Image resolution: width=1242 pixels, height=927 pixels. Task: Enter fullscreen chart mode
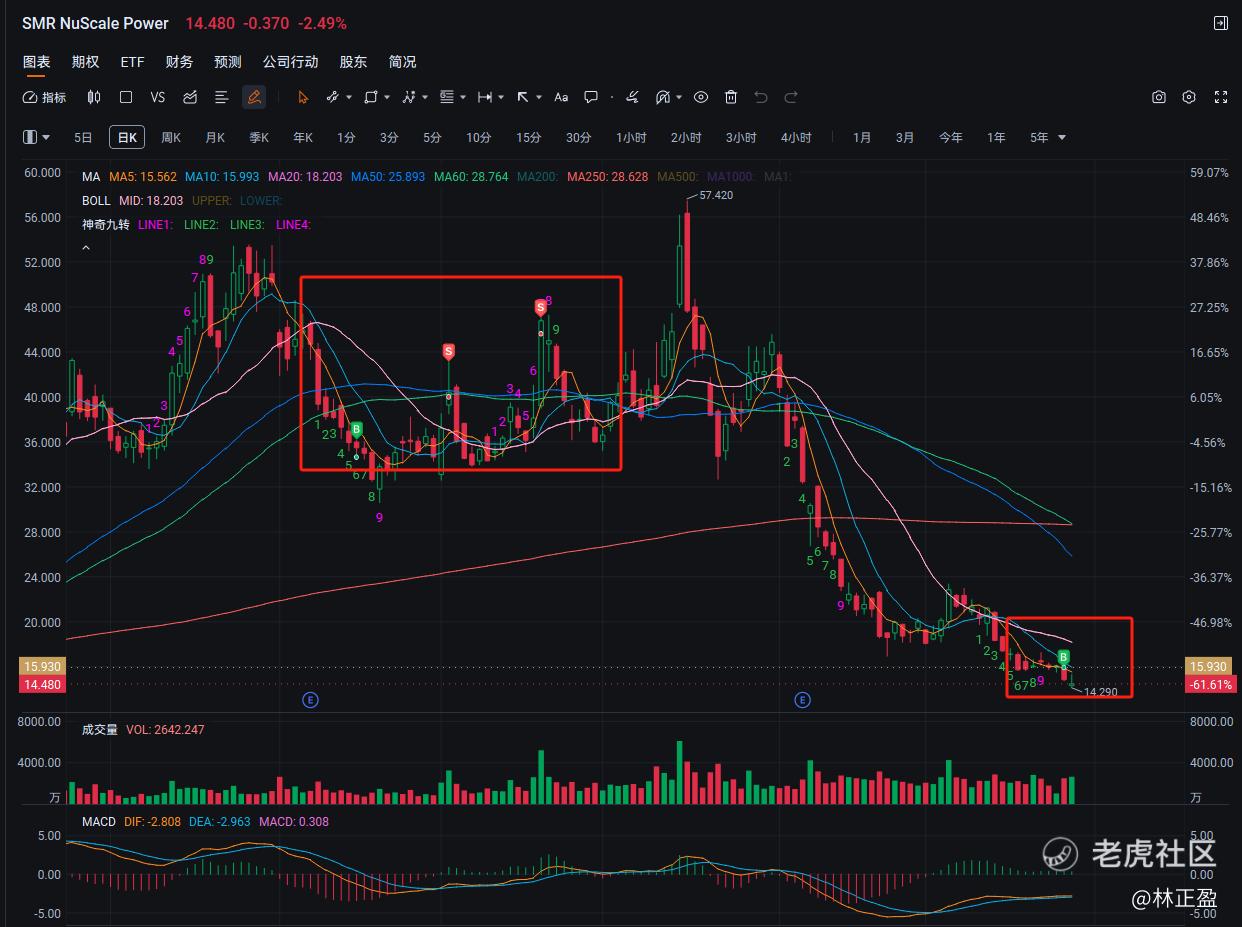1220,97
